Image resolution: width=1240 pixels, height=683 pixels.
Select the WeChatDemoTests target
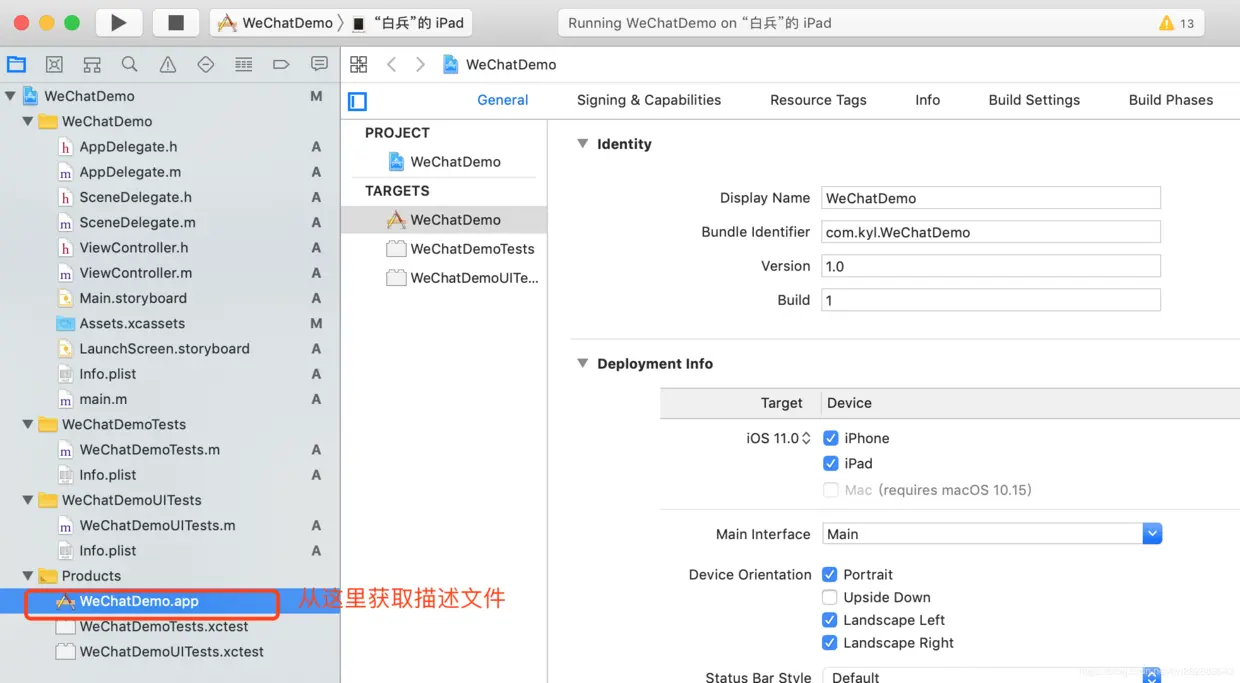coord(472,249)
